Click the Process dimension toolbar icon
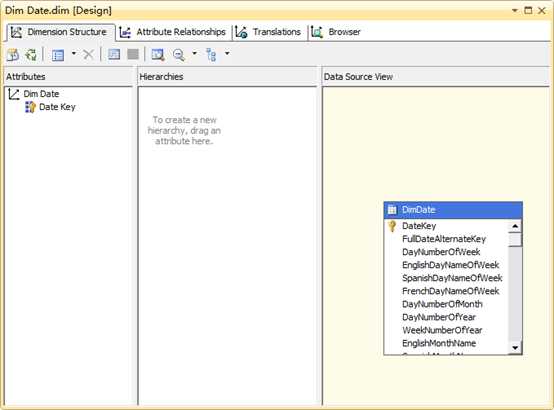Image resolution: width=554 pixels, height=410 pixels. click(x=31, y=55)
